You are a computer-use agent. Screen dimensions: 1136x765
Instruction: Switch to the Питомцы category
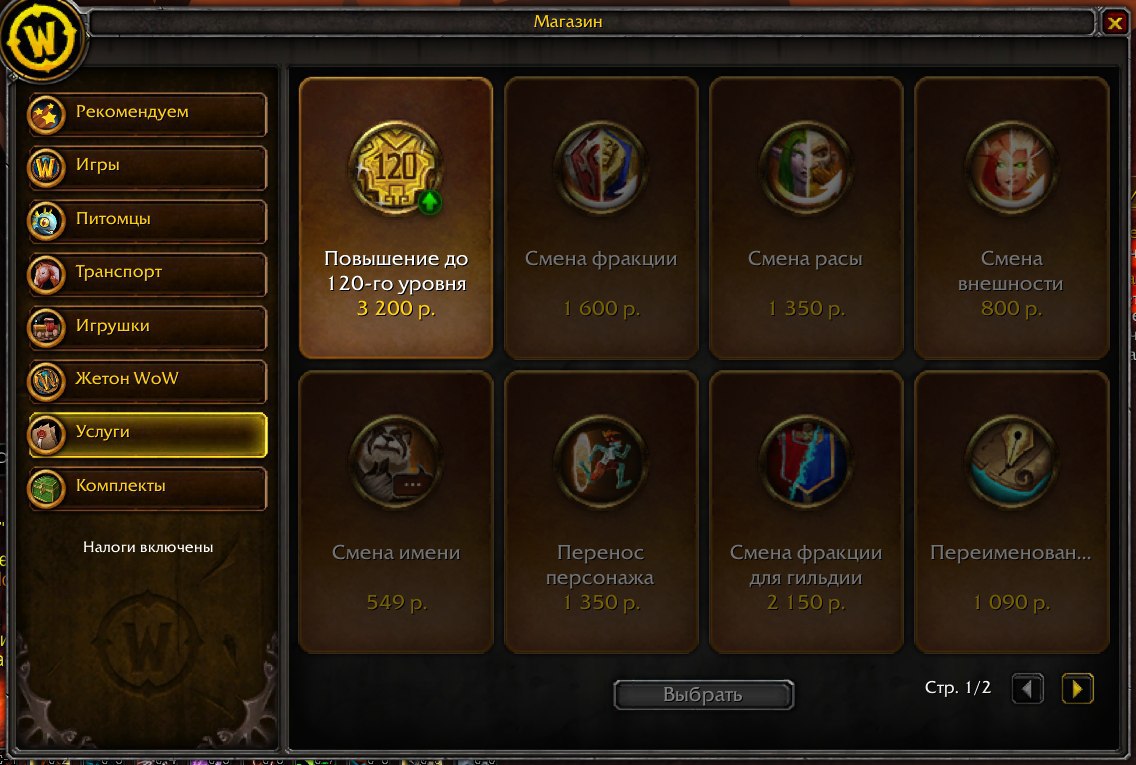point(147,221)
